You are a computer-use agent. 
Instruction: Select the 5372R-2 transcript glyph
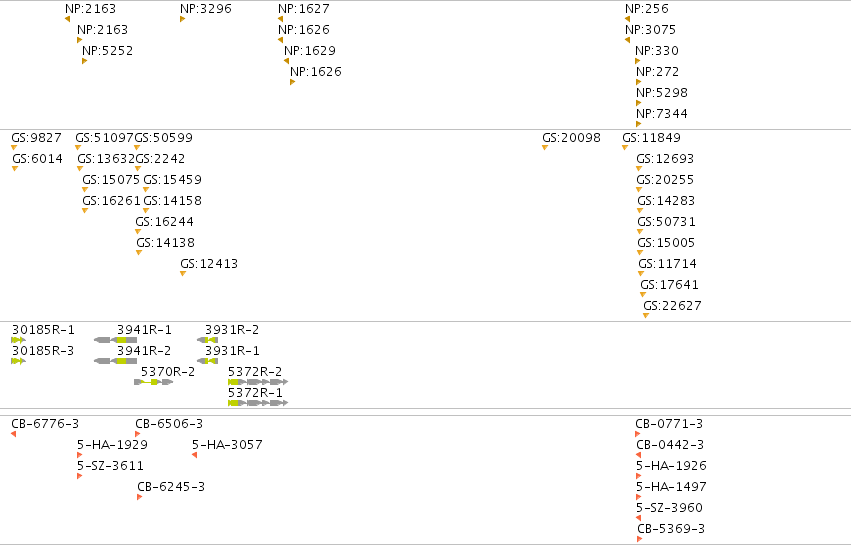pyautogui.click(x=258, y=382)
